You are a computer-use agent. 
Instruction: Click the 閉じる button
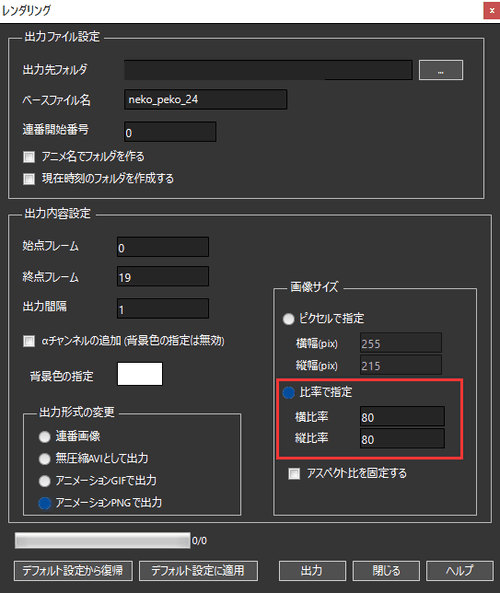pyautogui.click(x=386, y=571)
